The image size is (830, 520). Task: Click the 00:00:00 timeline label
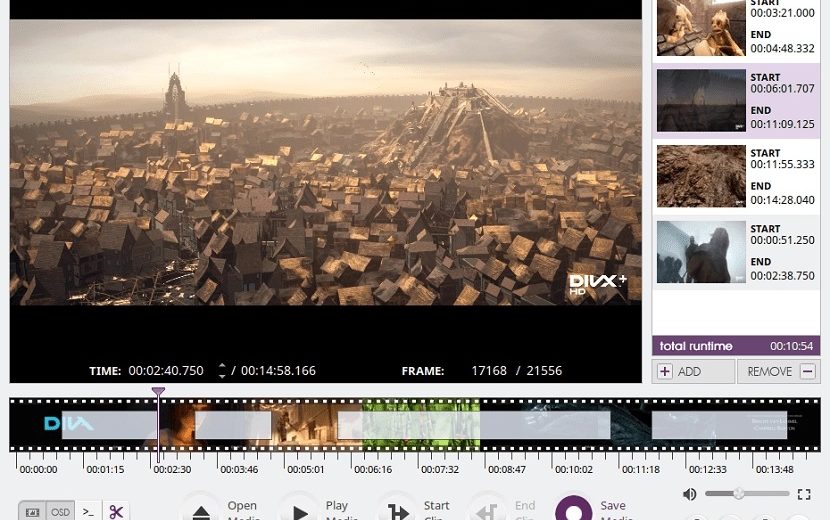(38, 469)
